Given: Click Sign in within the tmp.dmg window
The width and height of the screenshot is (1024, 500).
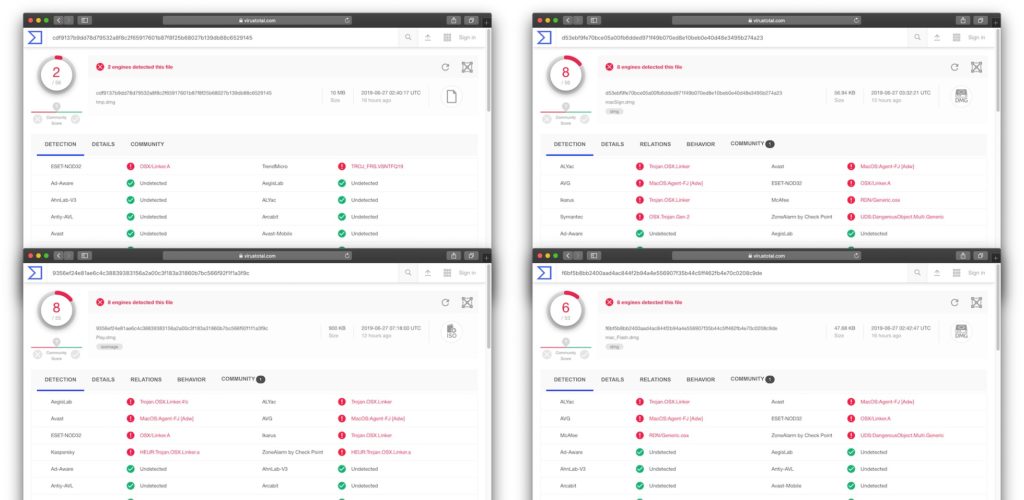Looking at the screenshot, I should point(467,37).
